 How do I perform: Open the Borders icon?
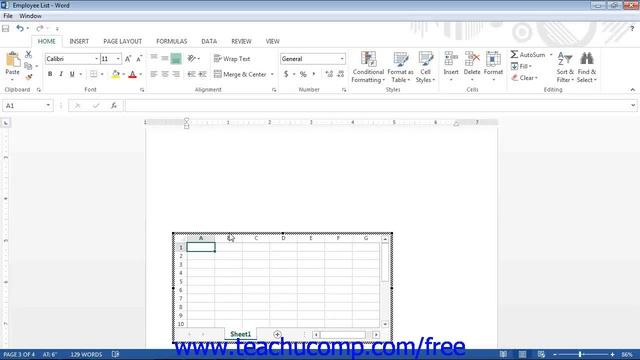[x=93, y=74]
